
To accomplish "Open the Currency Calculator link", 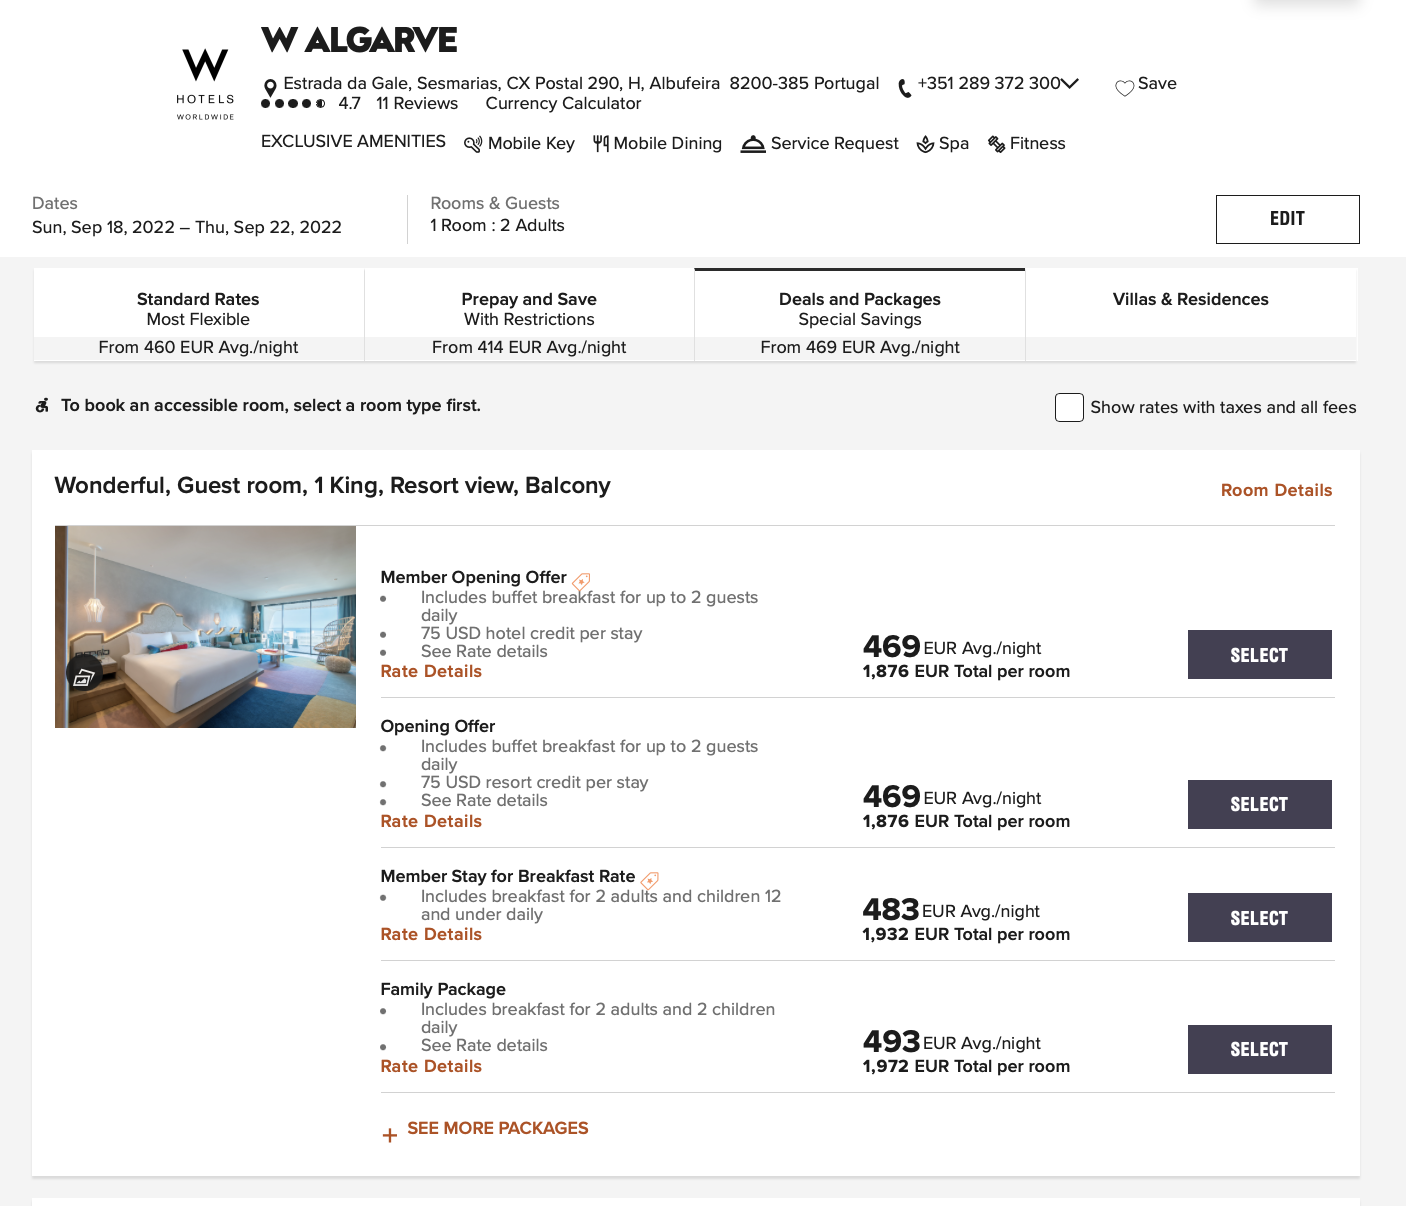I will (x=563, y=103).
